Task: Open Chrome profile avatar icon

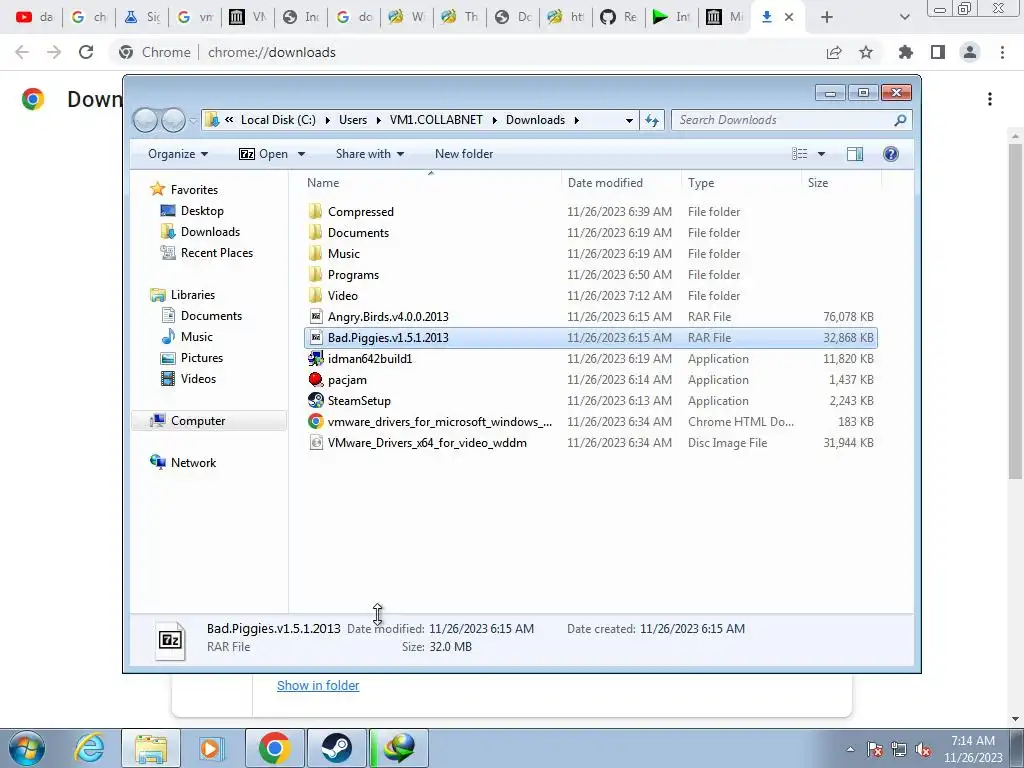Action: 970,52
